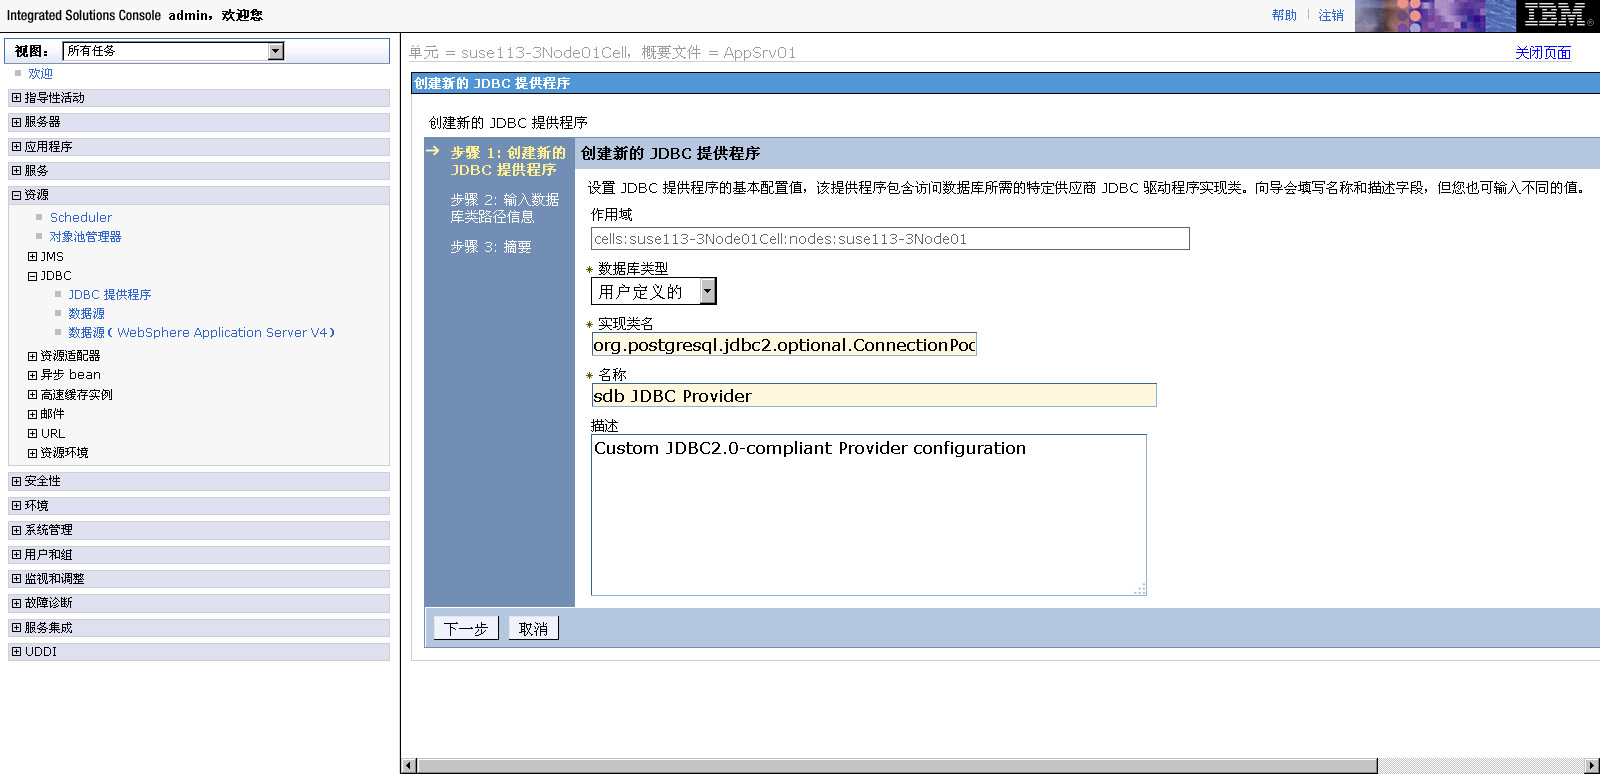The image size is (1600, 774).
Task: Expand the 服务 section
Action: point(16,171)
